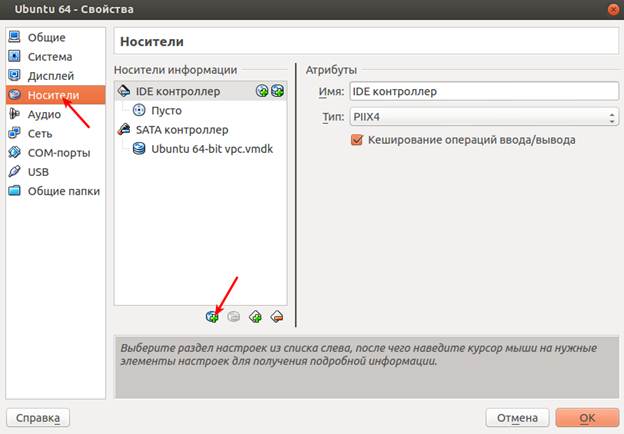Select Ubuntu 64-bit vpc.vmdk disk
Viewport: 624px width, 434px height.
(x=201, y=149)
